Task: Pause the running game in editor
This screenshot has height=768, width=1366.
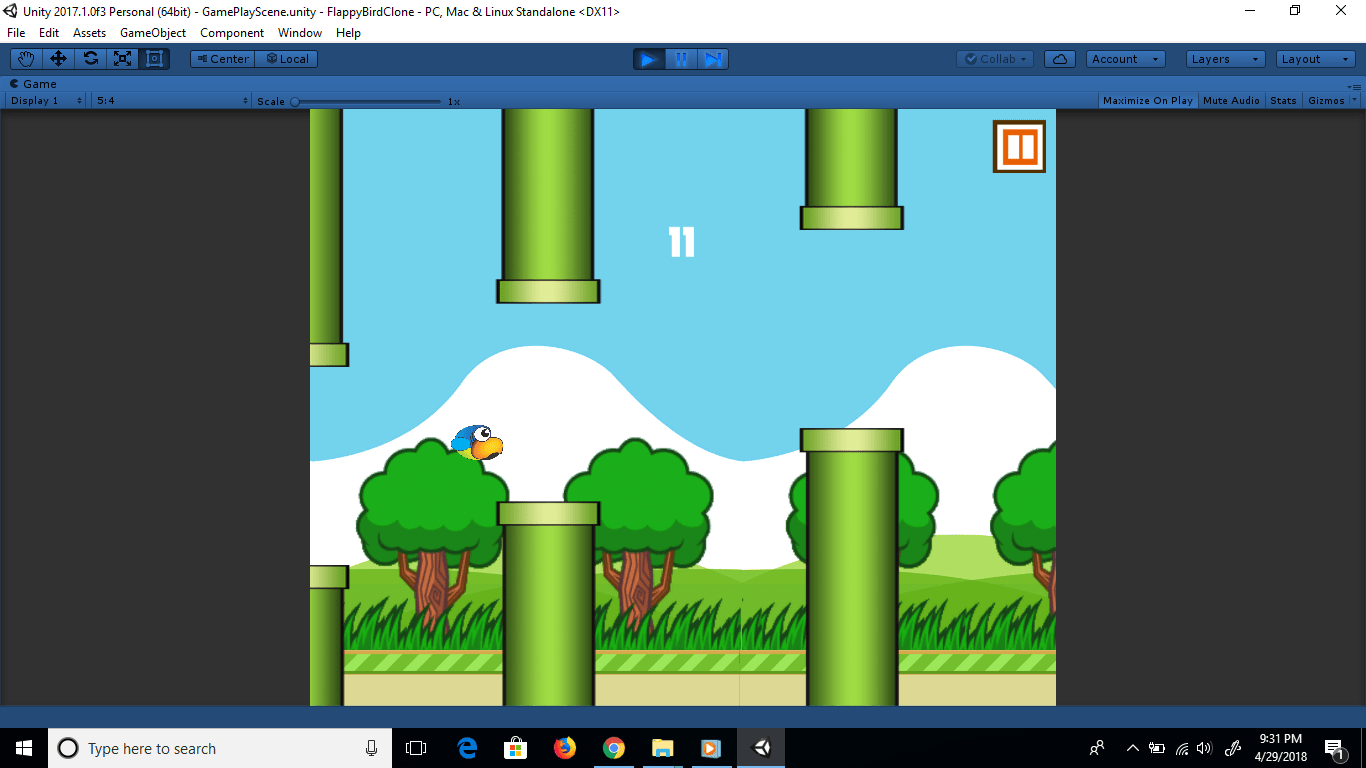Action: 681,59
